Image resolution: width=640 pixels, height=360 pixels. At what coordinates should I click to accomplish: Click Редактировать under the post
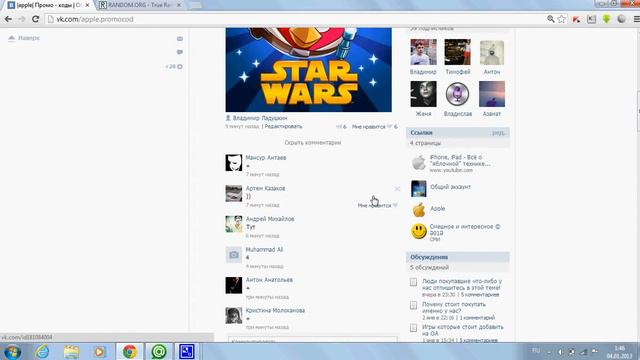(x=283, y=127)
